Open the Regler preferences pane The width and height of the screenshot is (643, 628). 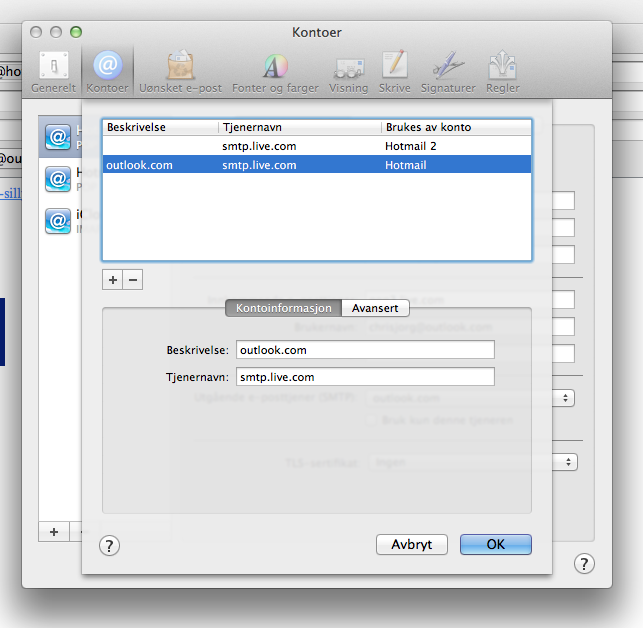click(503, 72)
